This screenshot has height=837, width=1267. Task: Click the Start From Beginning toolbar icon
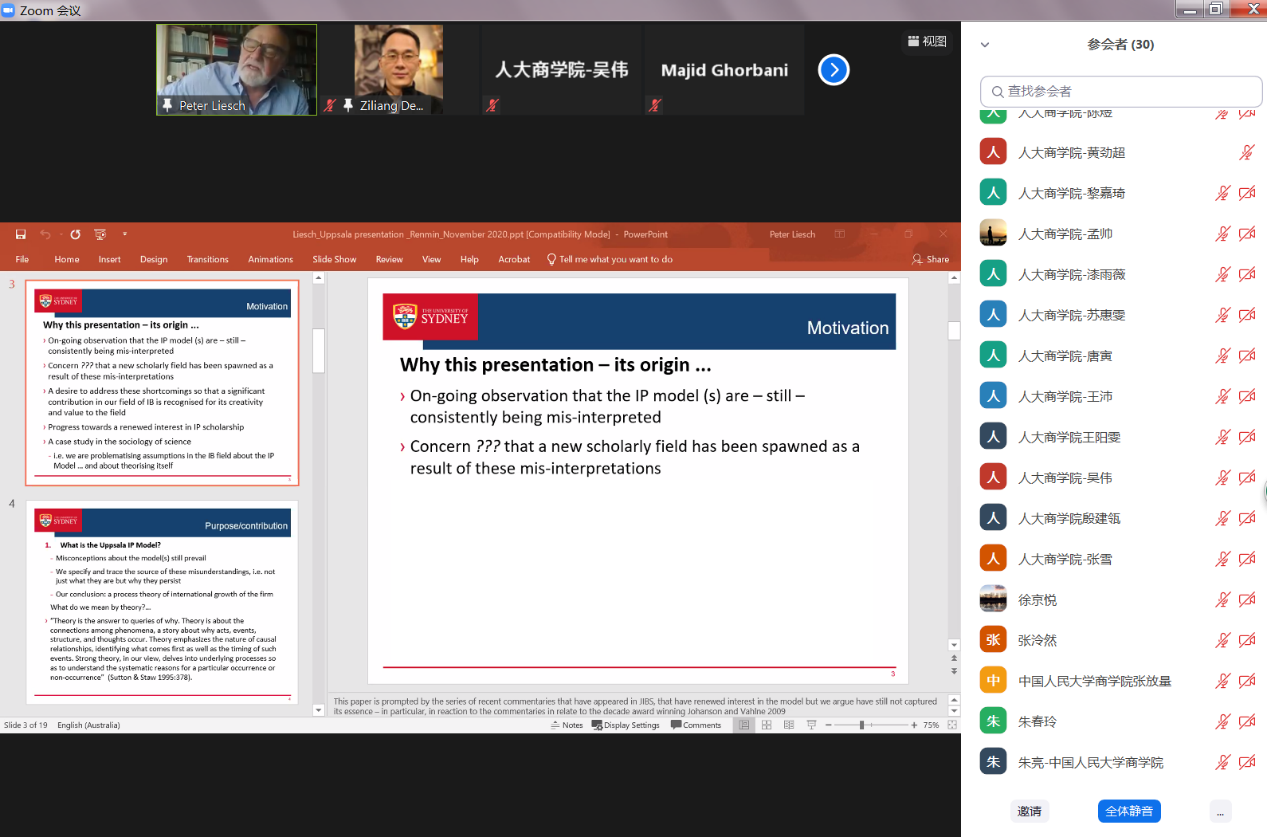coord(100,234)
